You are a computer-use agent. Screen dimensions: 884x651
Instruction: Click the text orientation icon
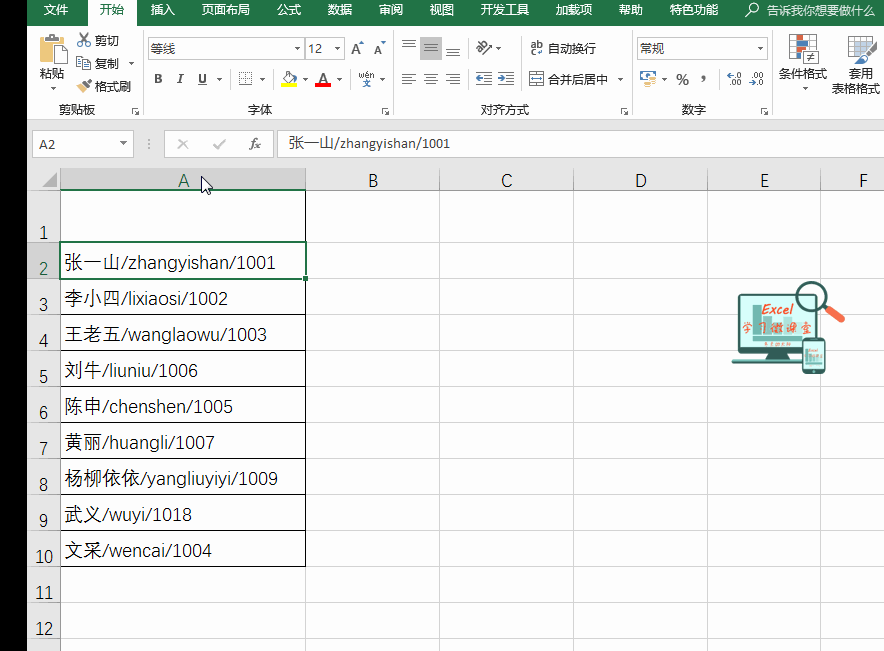click(484, 48)
